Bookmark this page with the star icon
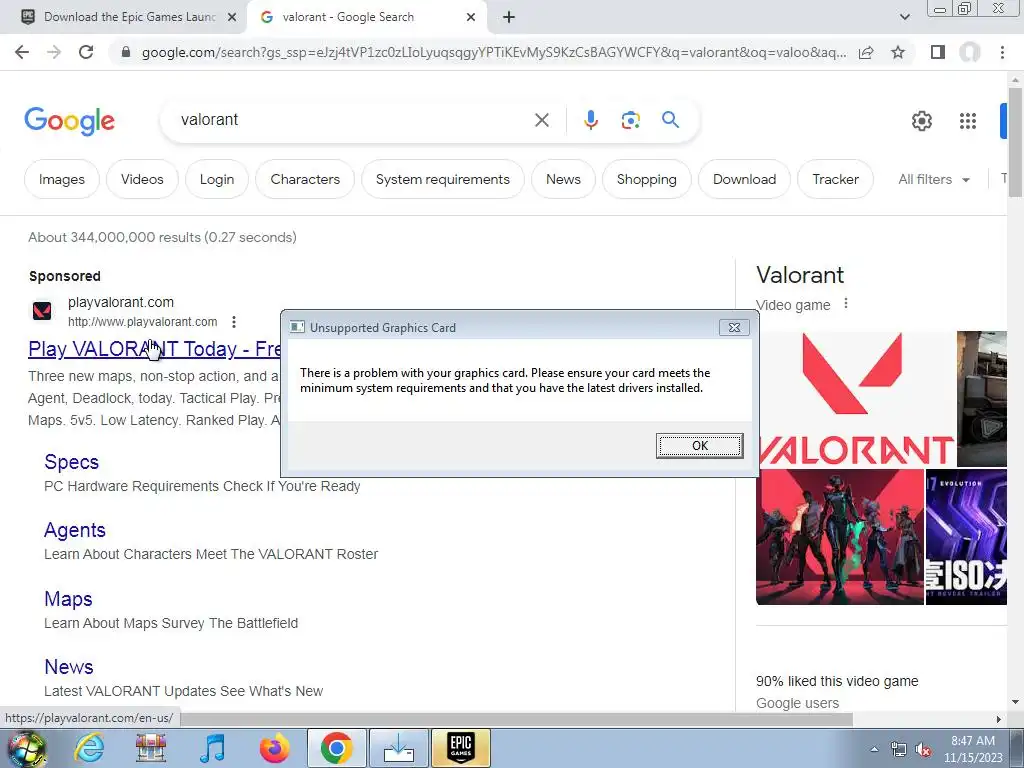 point(898,52)
